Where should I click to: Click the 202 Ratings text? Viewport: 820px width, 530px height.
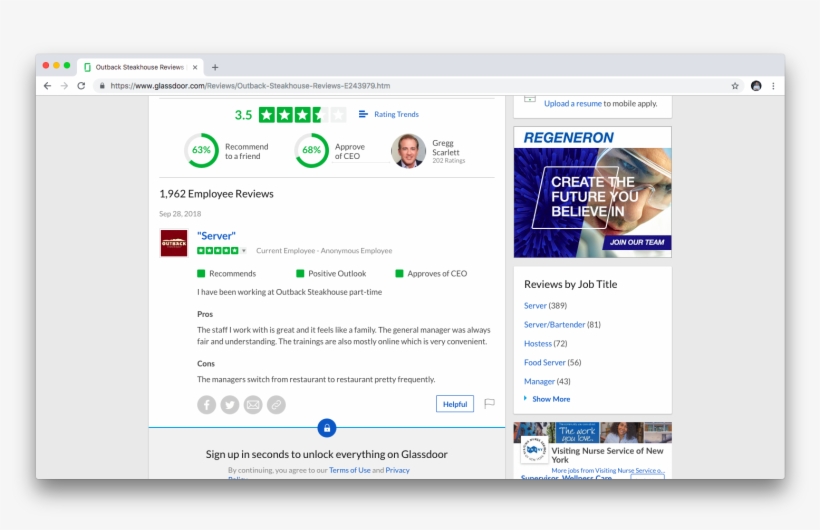(x=448, y=161)
